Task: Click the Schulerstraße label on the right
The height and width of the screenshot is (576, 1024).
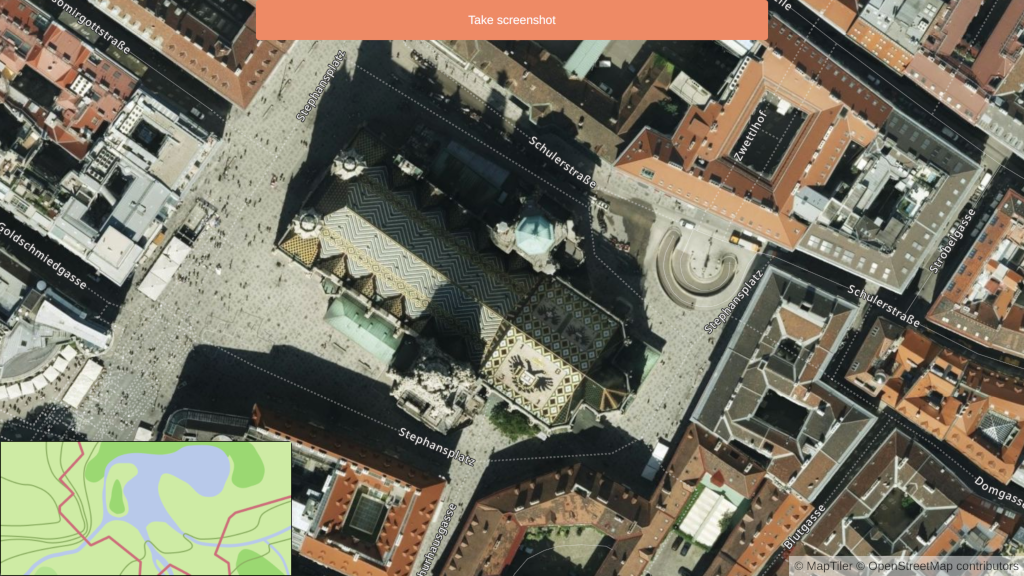Action: (x=884, y=305)
